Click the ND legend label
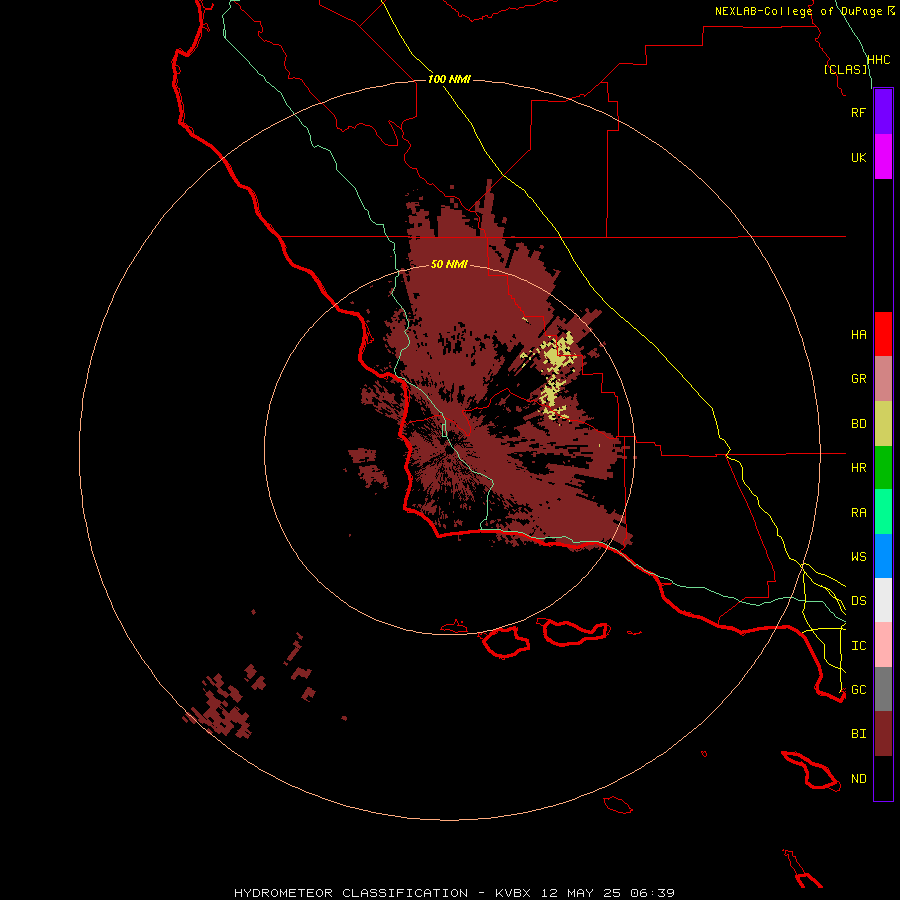 click(858, 779)
